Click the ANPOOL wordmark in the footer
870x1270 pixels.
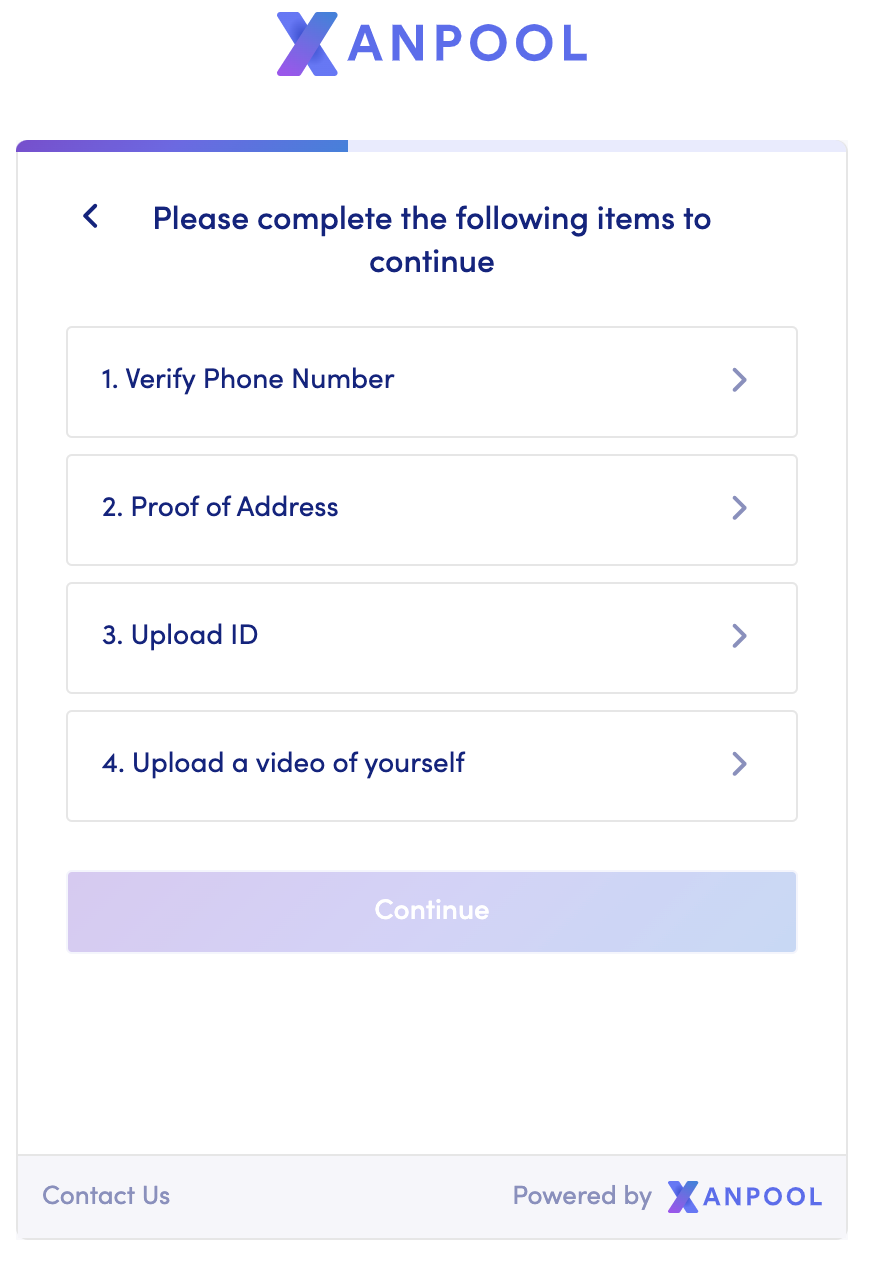762,1196
